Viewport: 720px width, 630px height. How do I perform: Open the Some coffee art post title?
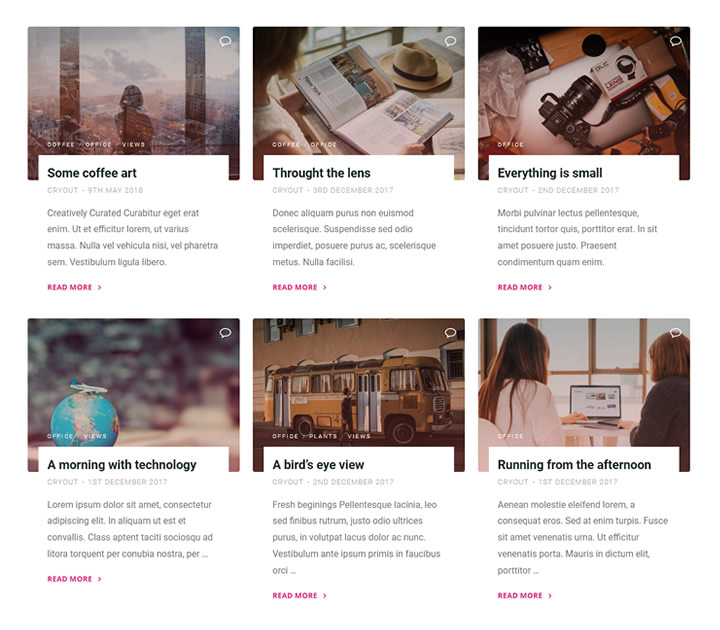coord(92,173)
